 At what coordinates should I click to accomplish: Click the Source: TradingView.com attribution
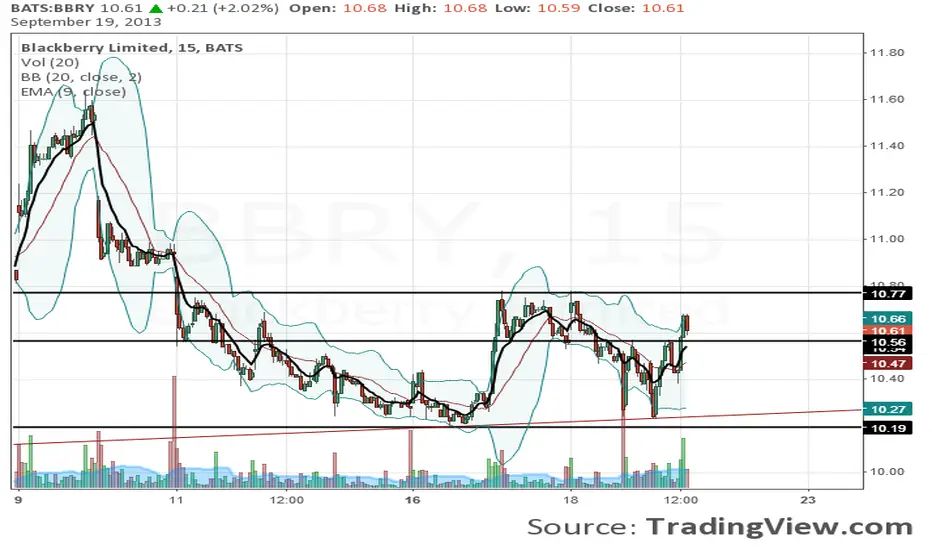pos(720,527)
